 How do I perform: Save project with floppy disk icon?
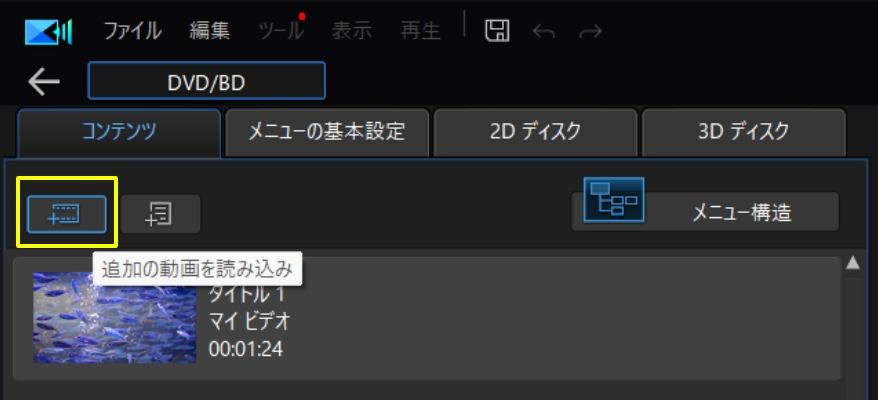click(497, 31)
